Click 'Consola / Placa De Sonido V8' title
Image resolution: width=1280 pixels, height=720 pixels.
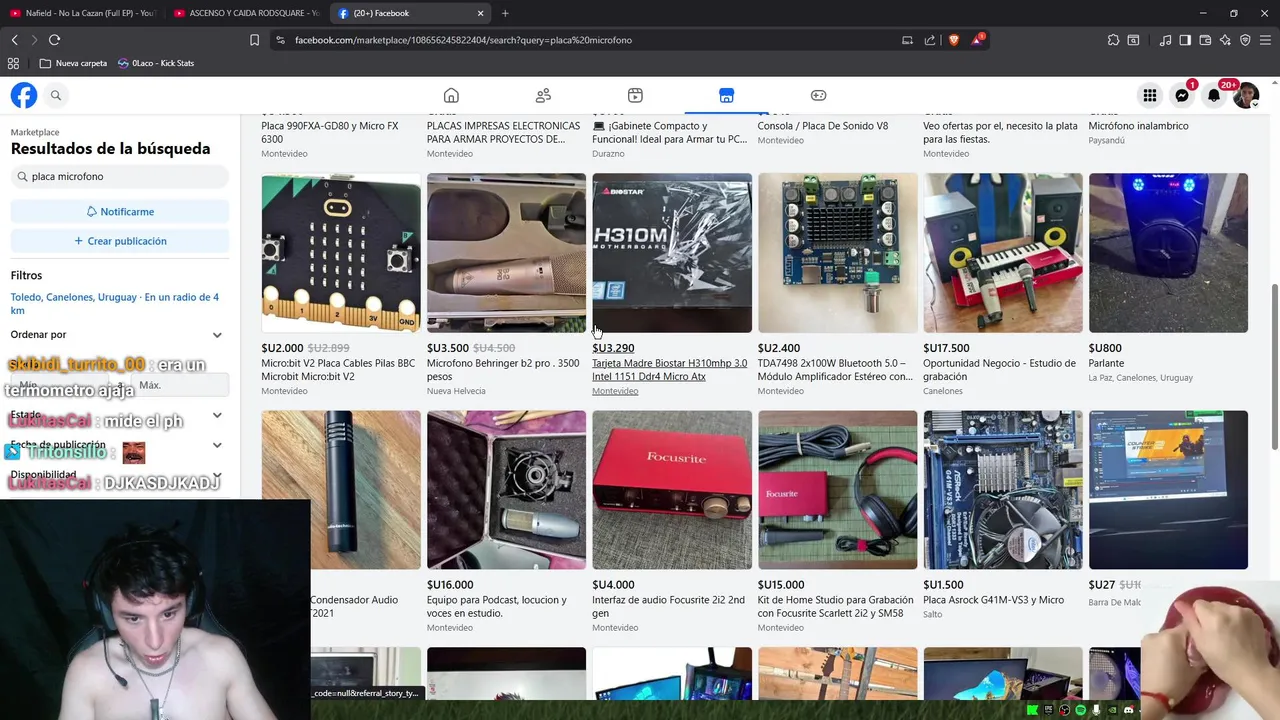(x=822, y=126)
